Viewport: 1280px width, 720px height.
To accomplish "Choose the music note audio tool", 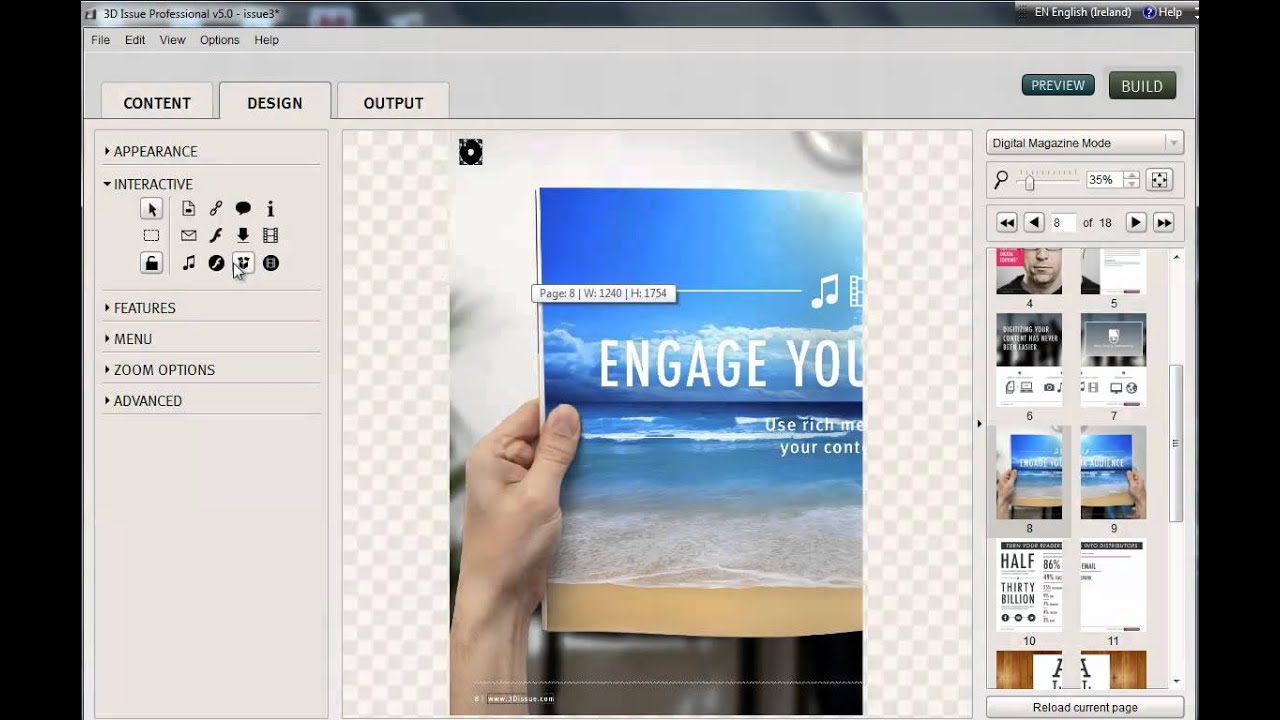I will pyautogui.click(x=188, y=263).
